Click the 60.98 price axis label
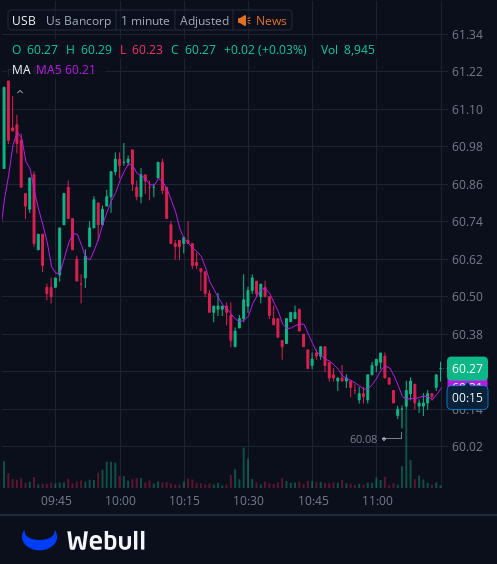 pyautogui.click(x=467, y=147)
